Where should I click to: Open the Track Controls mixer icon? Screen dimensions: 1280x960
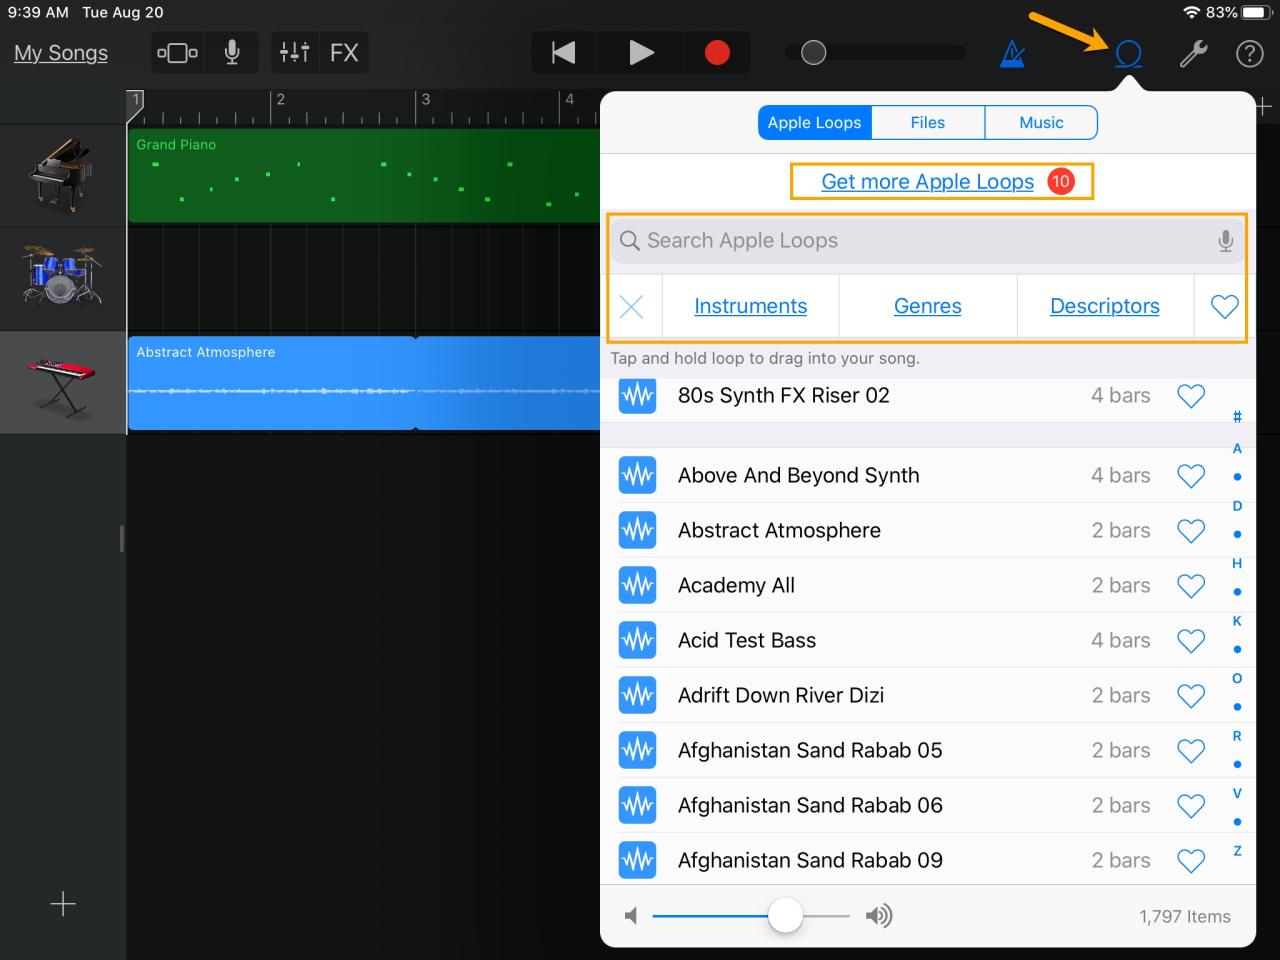coord(294,52)
